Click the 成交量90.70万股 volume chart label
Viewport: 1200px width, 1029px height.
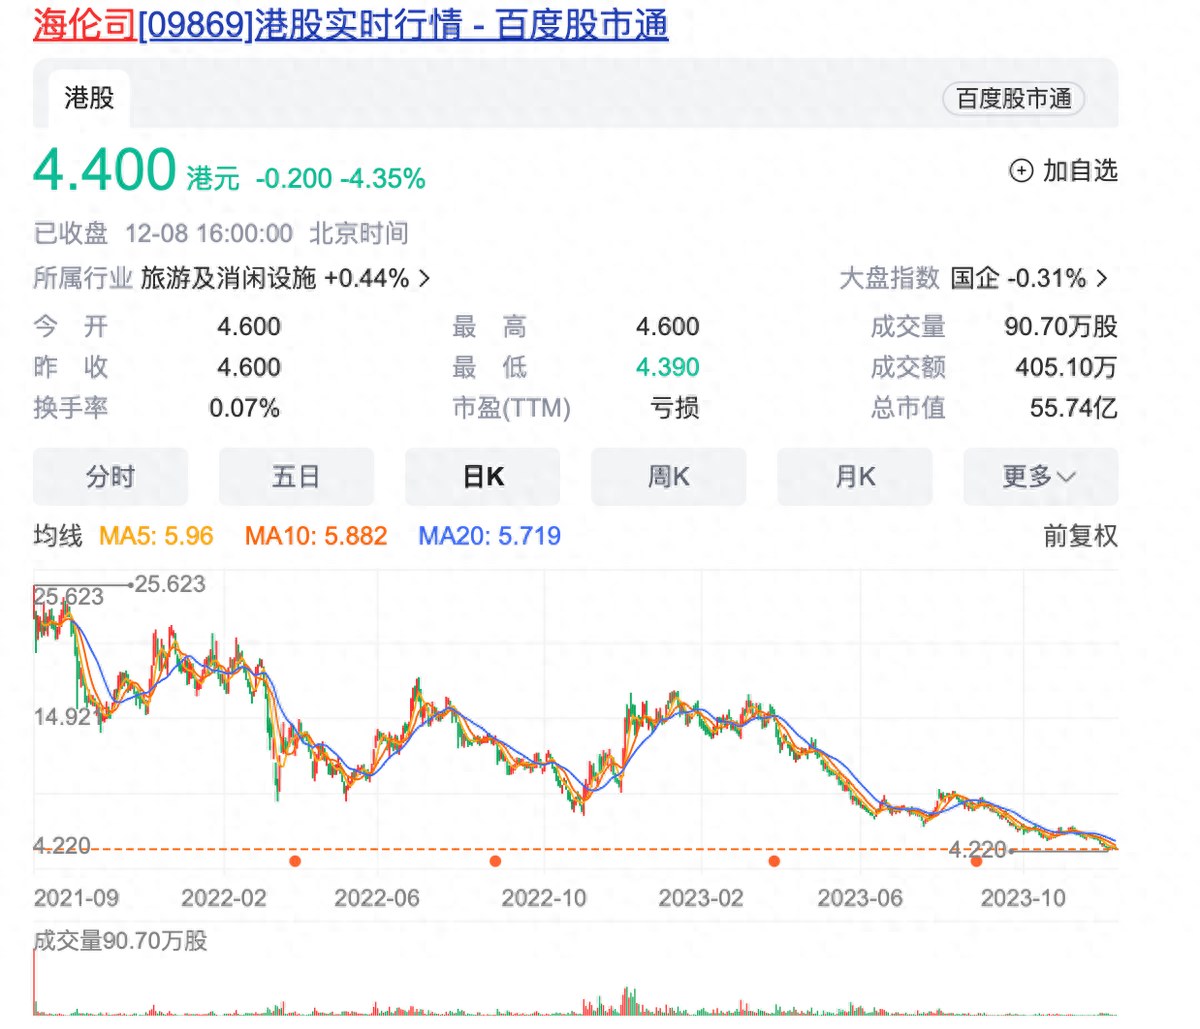click(x=120, y=941)
